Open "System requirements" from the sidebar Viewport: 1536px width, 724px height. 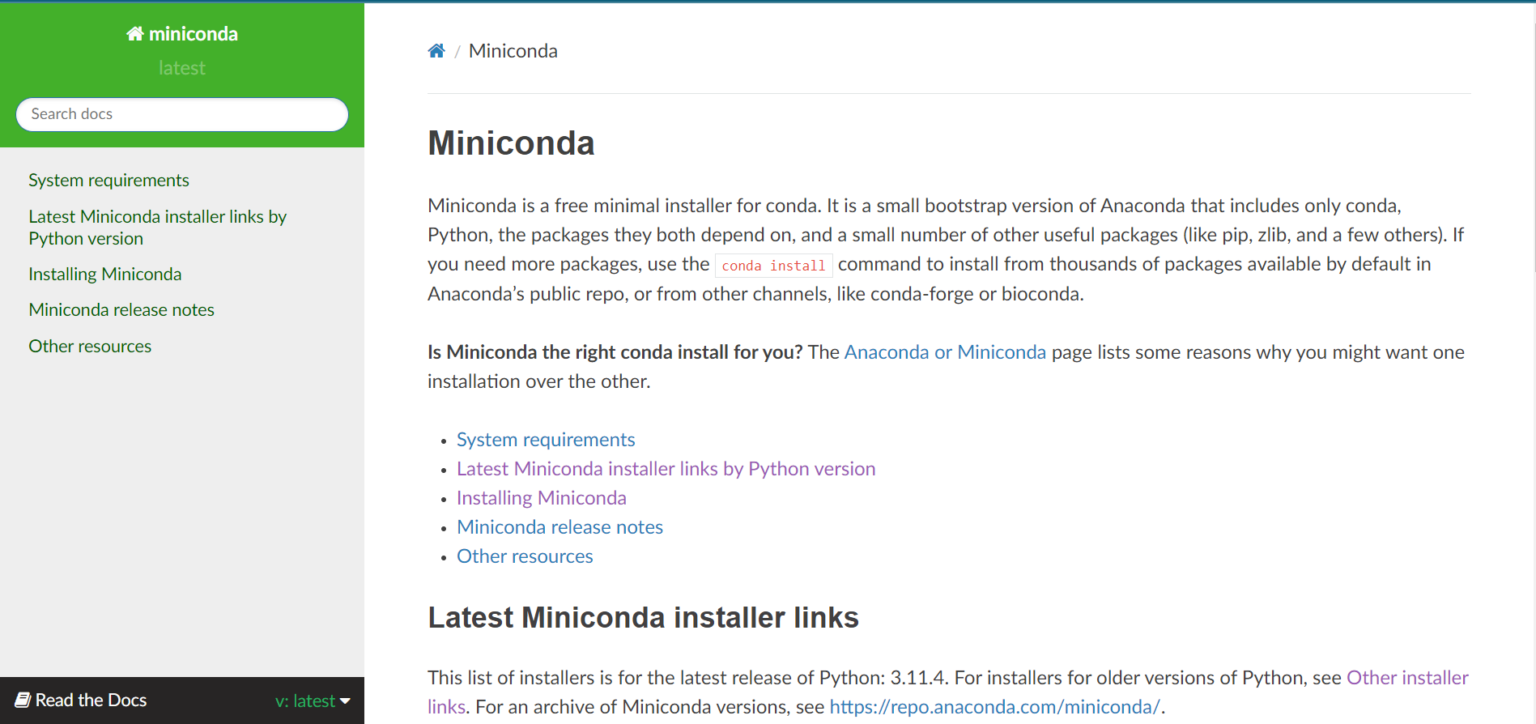pyautogui.click(x=108, y=180)
